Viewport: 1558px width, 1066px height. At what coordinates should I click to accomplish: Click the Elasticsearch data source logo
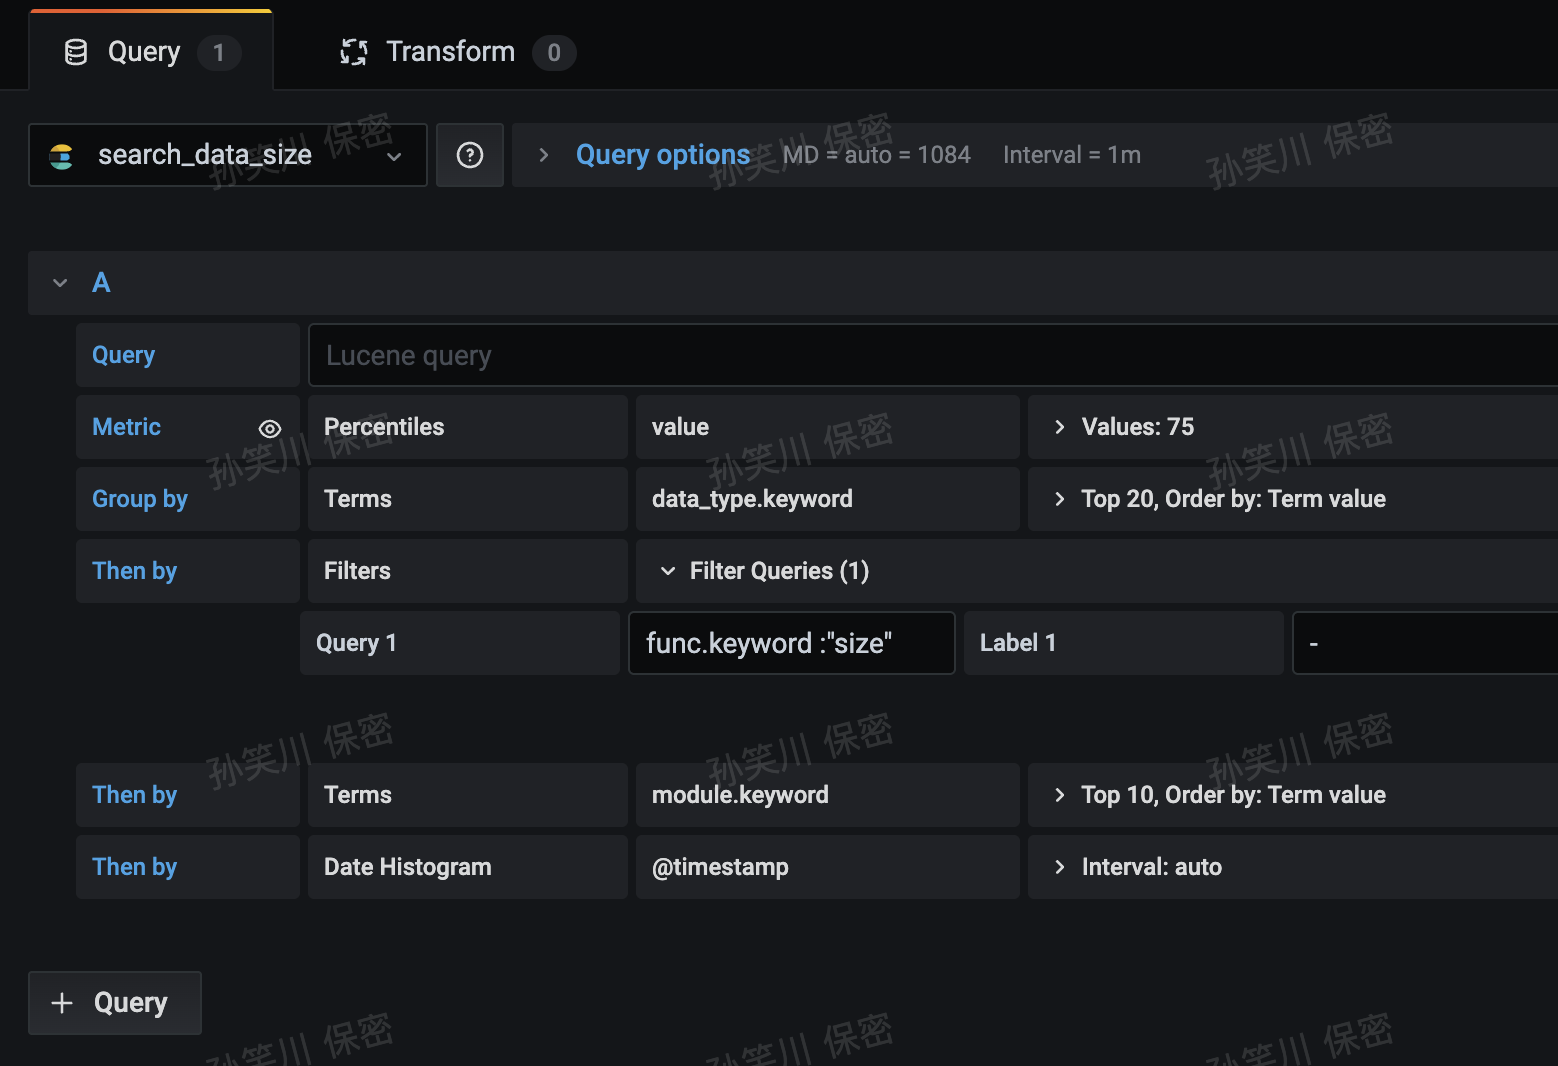pos(61,156)
